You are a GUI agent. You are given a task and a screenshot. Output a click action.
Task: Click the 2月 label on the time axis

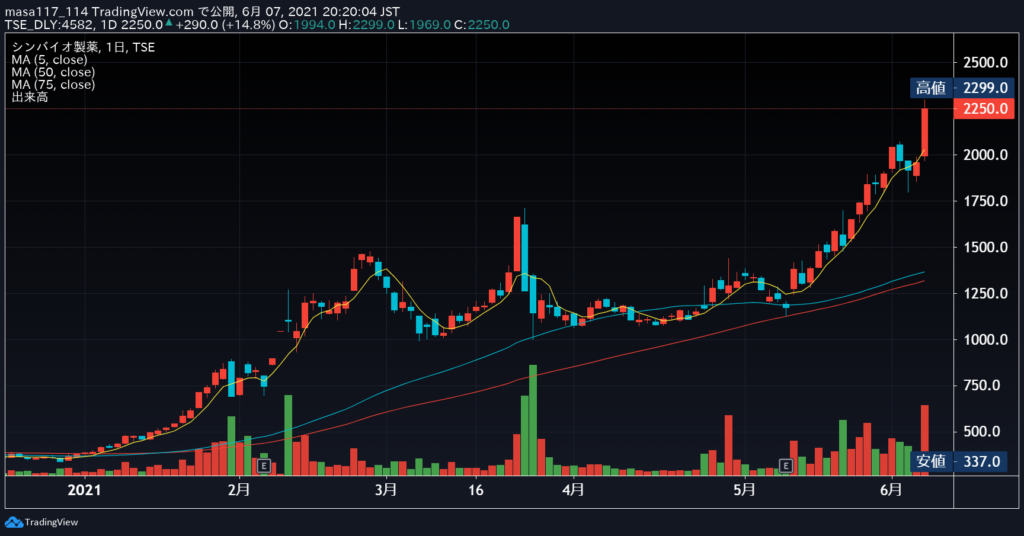click(239, 489)
